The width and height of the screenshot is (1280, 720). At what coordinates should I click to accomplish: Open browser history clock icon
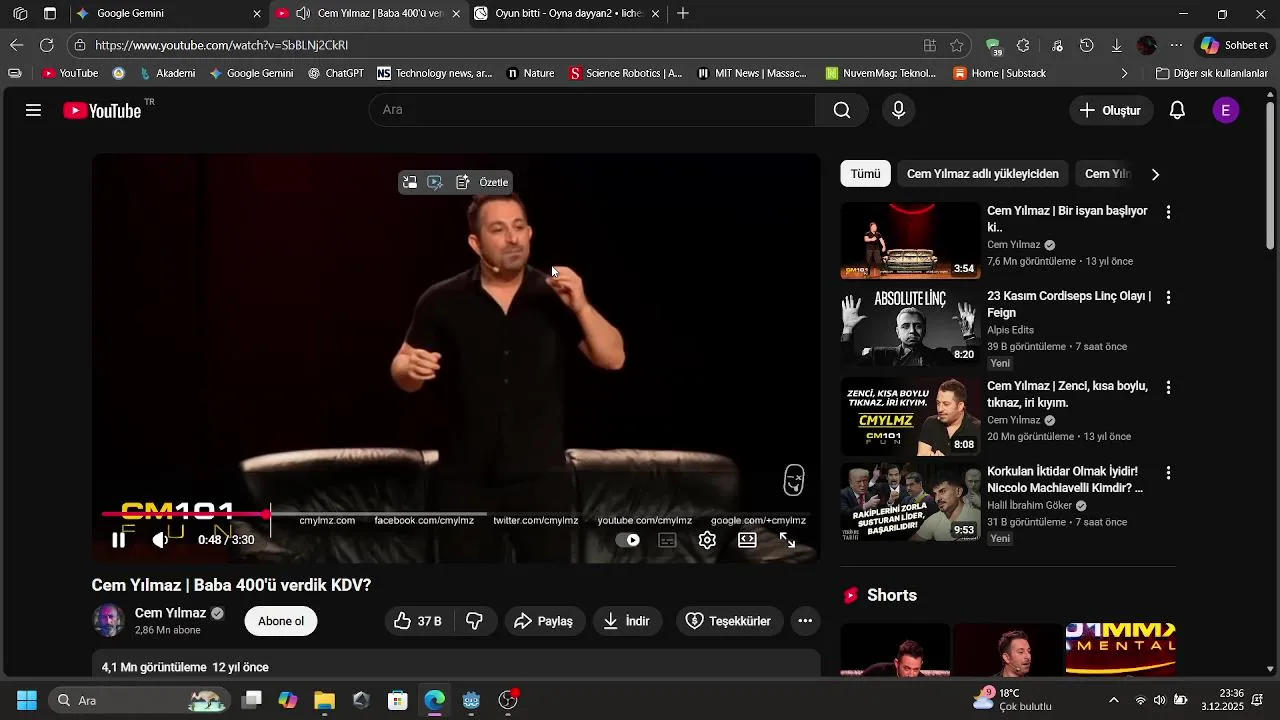click(1087, 45)
